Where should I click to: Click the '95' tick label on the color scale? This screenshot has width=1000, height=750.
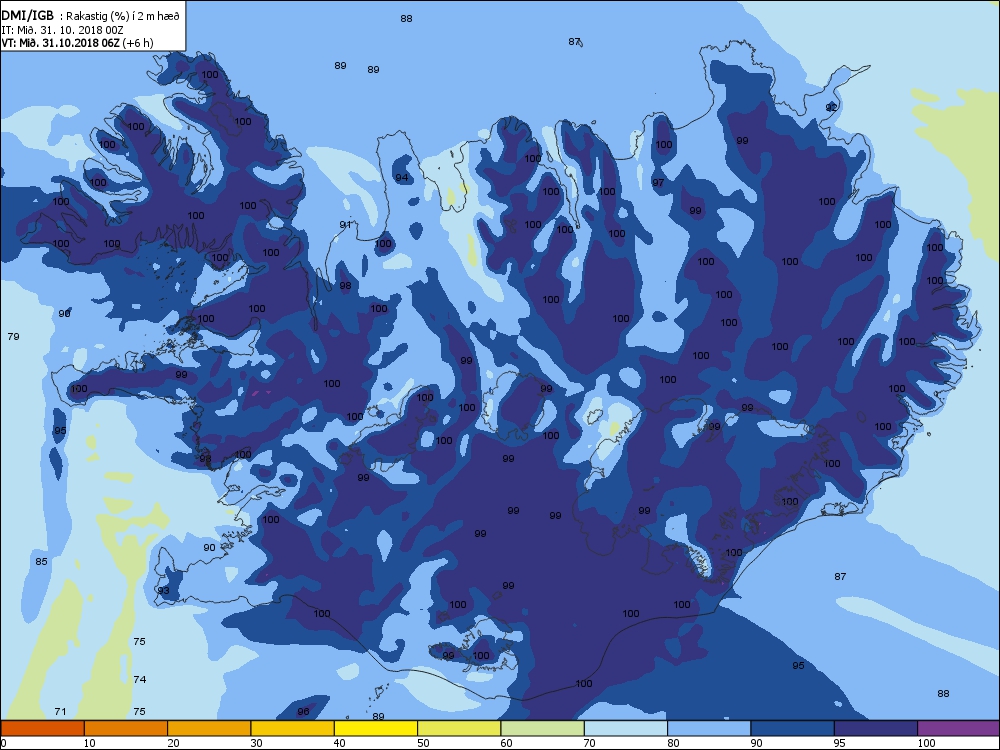tap(840, 742)
